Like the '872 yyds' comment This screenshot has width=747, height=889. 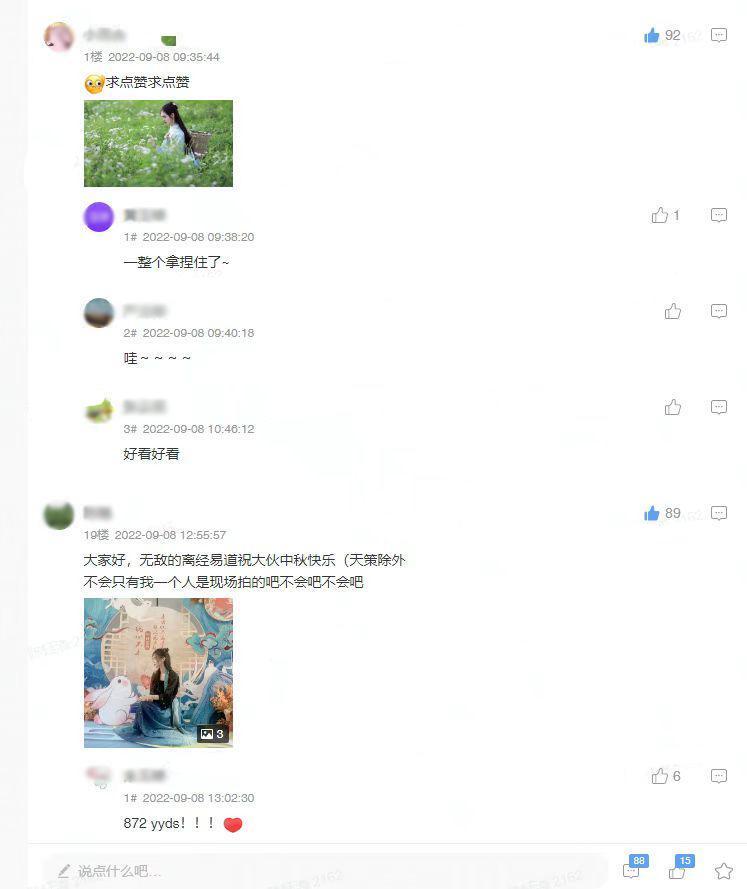pos(659,776)
